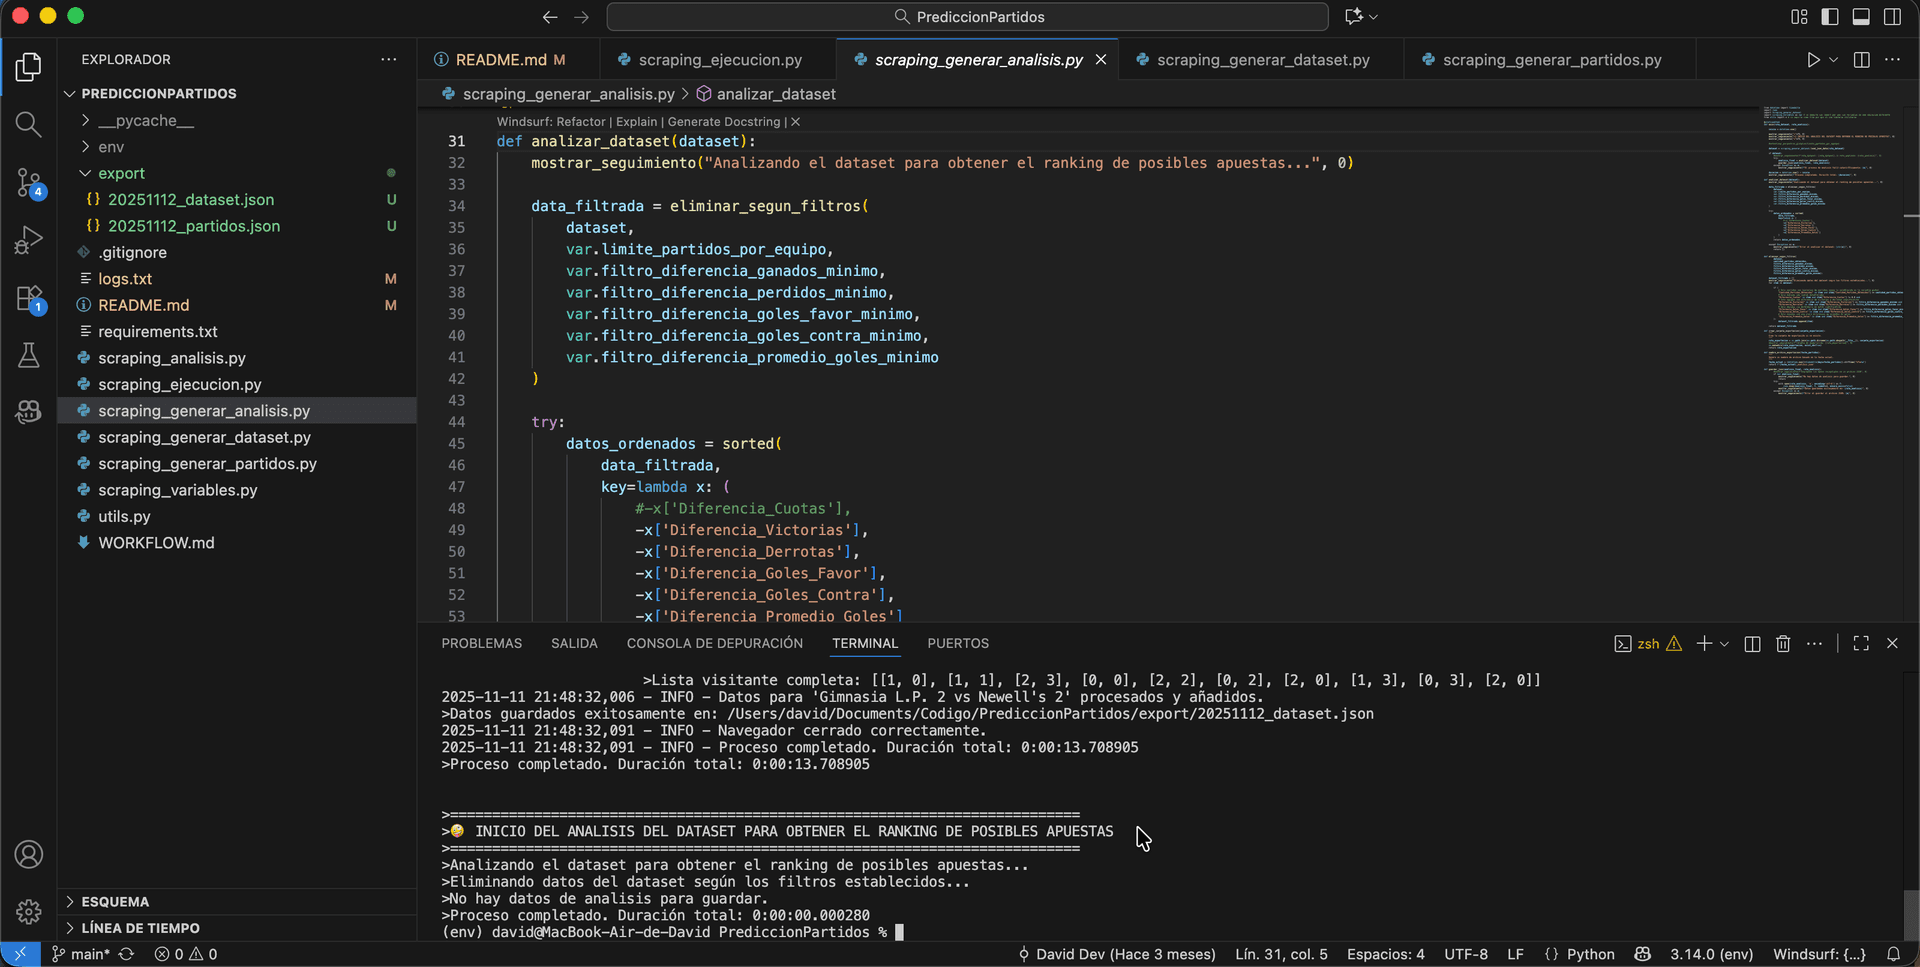Open the Search view in activity bar

coord(28,124)
